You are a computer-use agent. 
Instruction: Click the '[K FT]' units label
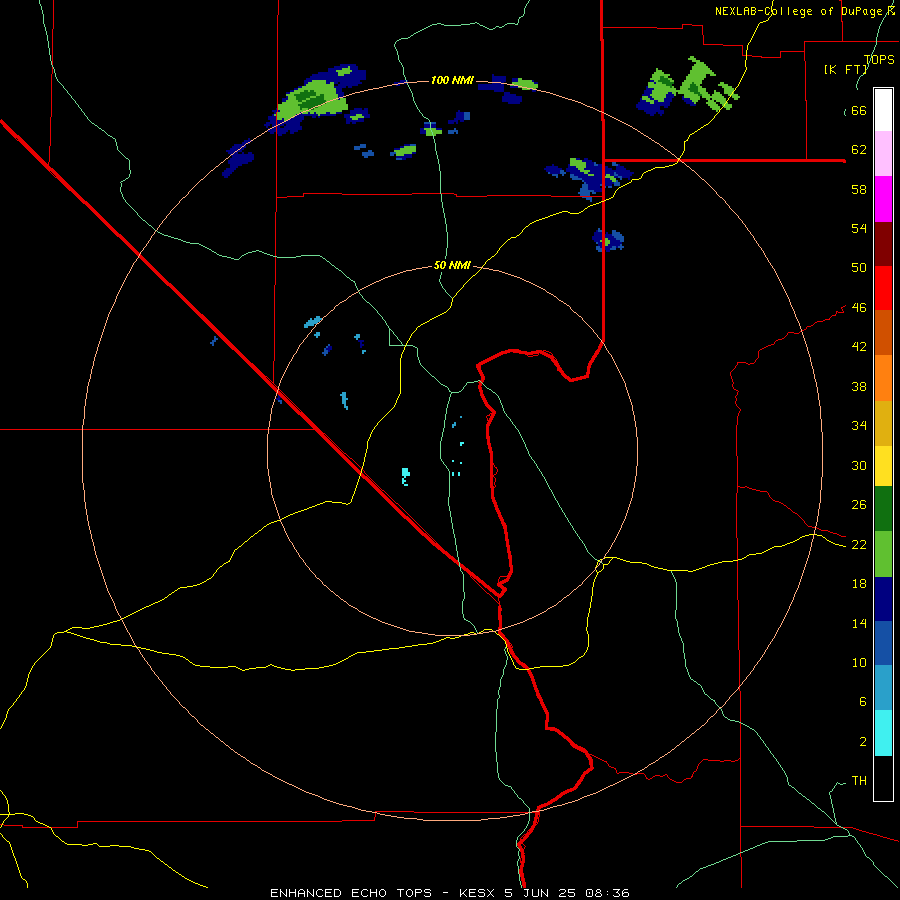tap(845, 69)
